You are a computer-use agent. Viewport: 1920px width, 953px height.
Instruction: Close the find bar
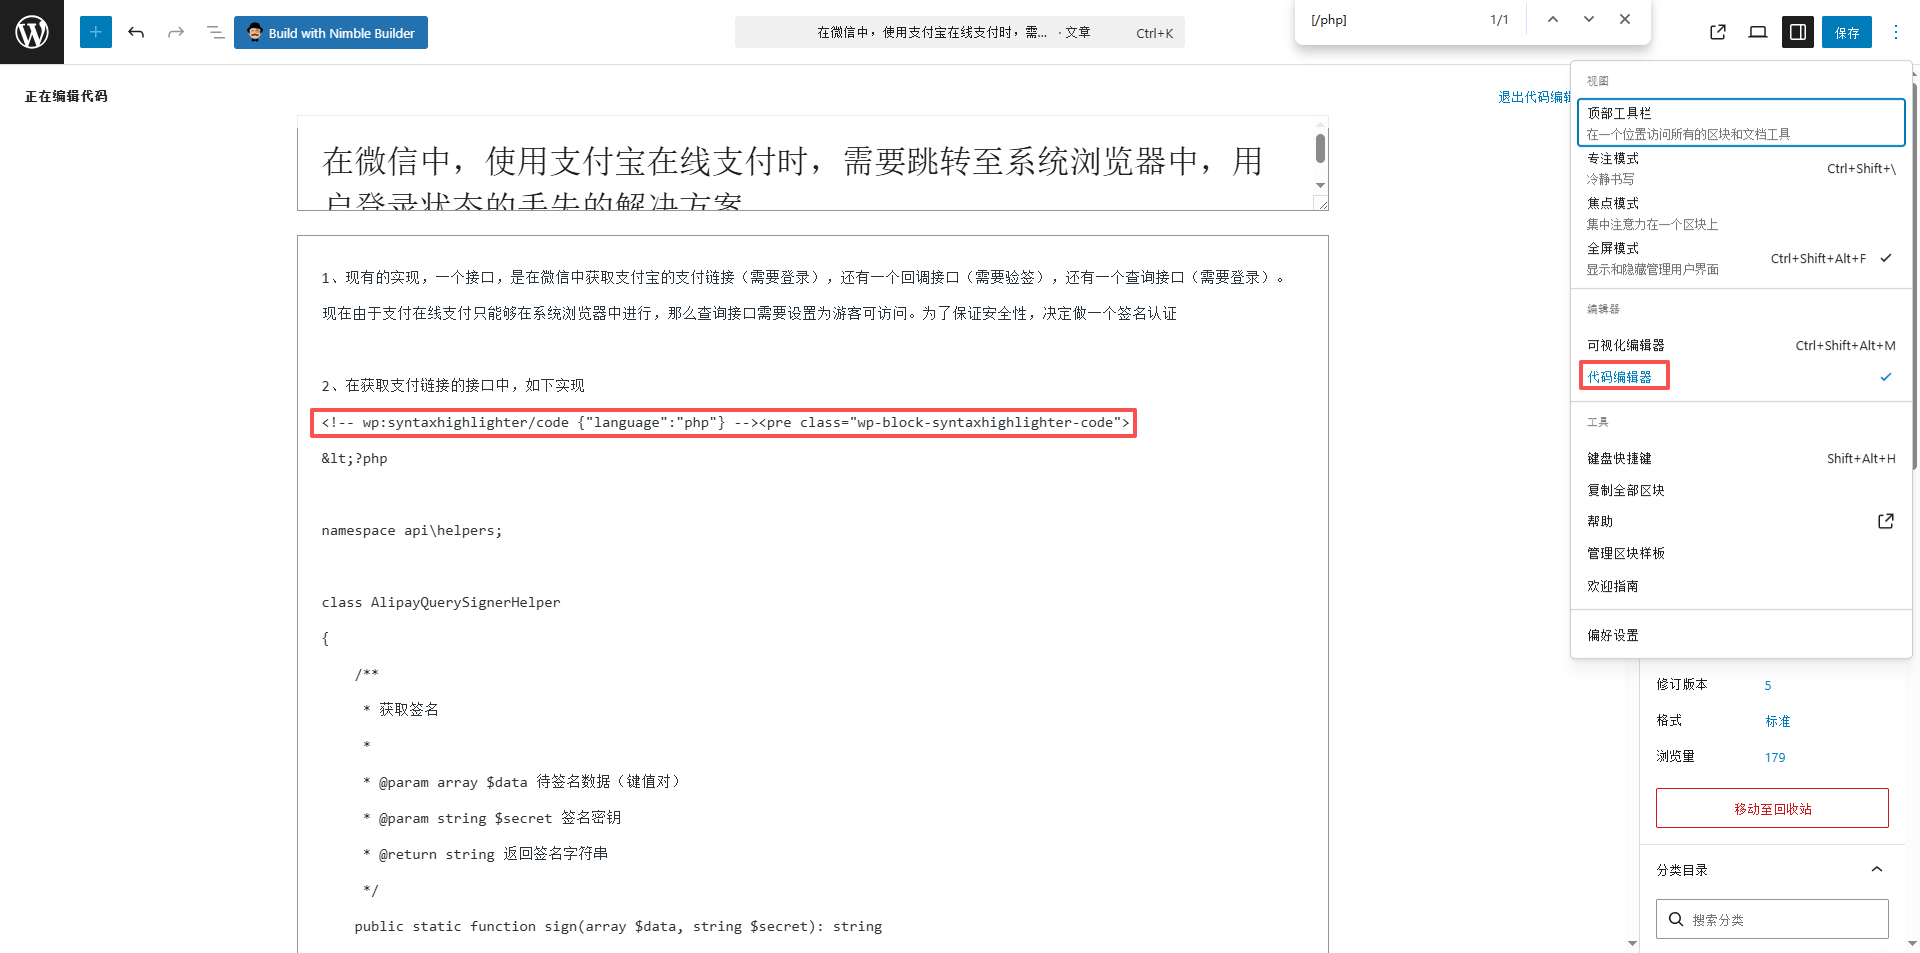click(x=1625, y=19)
